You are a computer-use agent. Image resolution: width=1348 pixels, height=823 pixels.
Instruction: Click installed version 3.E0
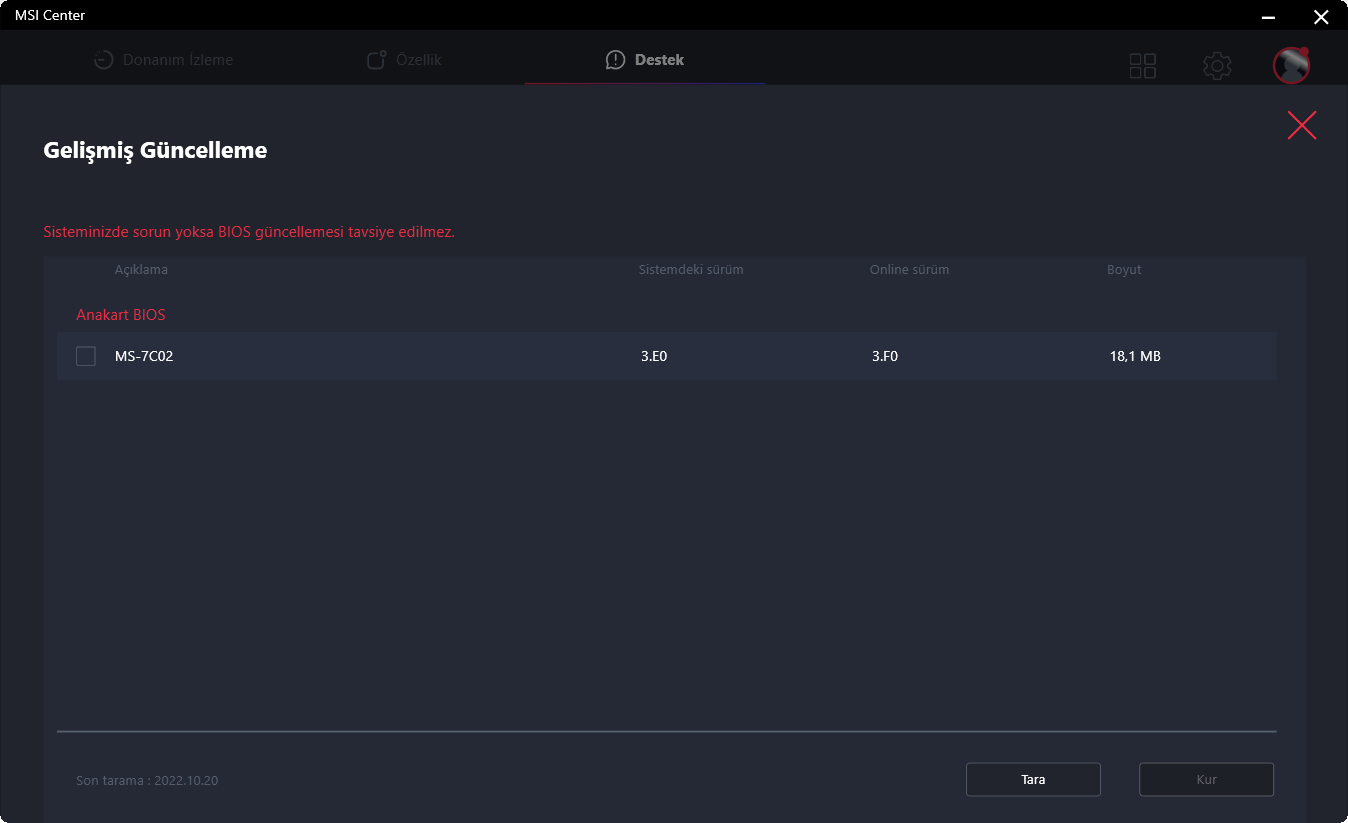click(x=654, y=356)
